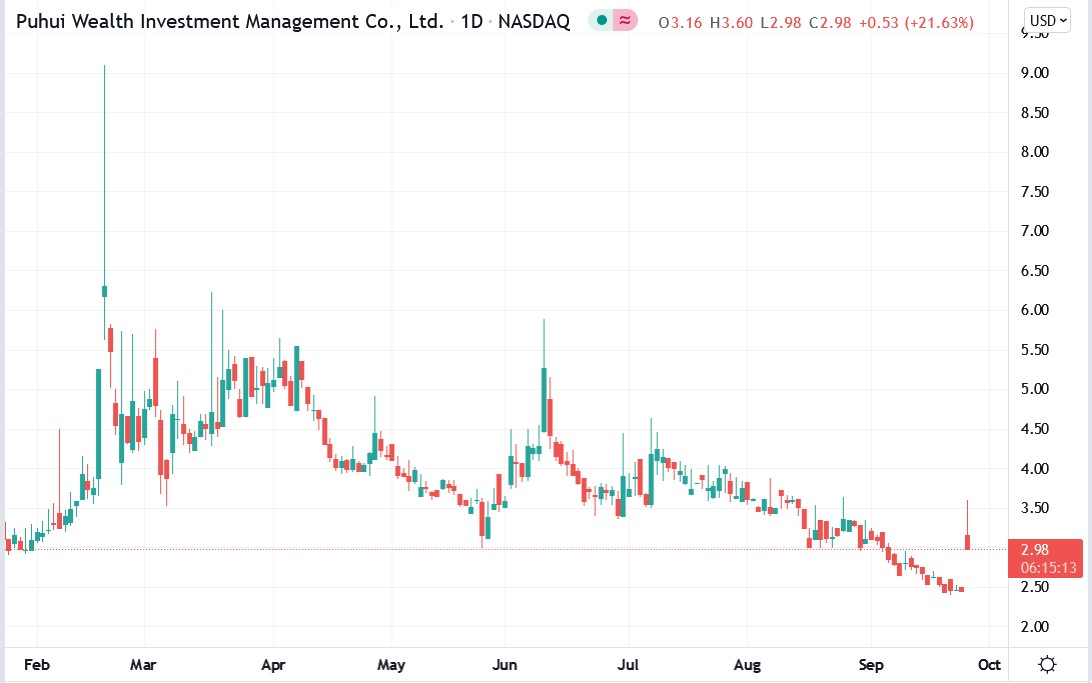Viewport: 1092px width, 683px height.
Task: Click the 8.00 price axis label
Action: [1035, 152]
